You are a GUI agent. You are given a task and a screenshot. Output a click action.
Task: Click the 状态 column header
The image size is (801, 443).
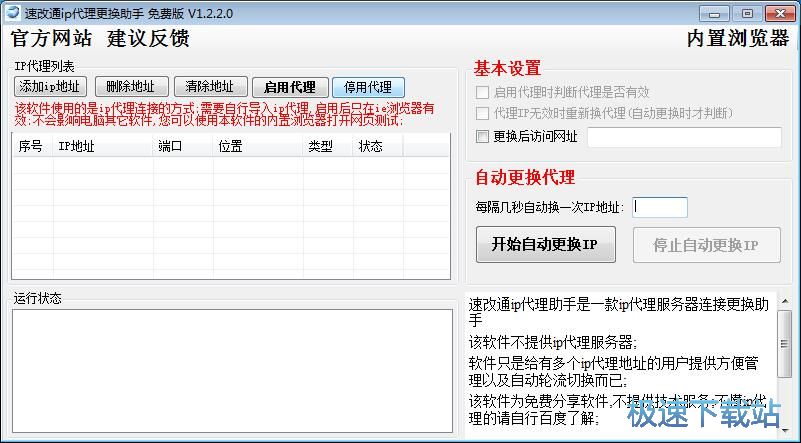[378, 146]
